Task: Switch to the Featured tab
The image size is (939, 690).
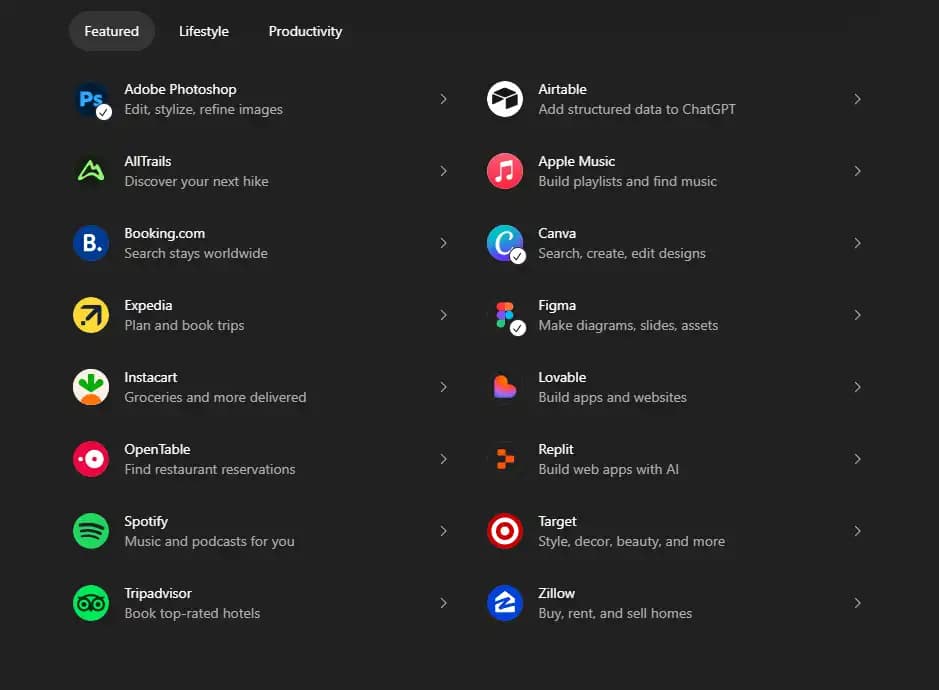Action: tap(111, 31)
